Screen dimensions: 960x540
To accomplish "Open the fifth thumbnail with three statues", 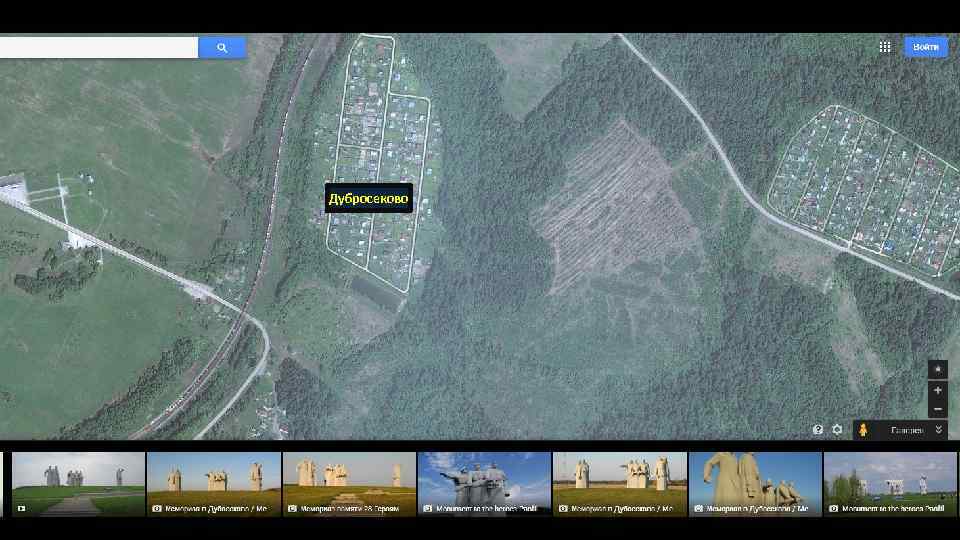I will [x=620, y=484].
